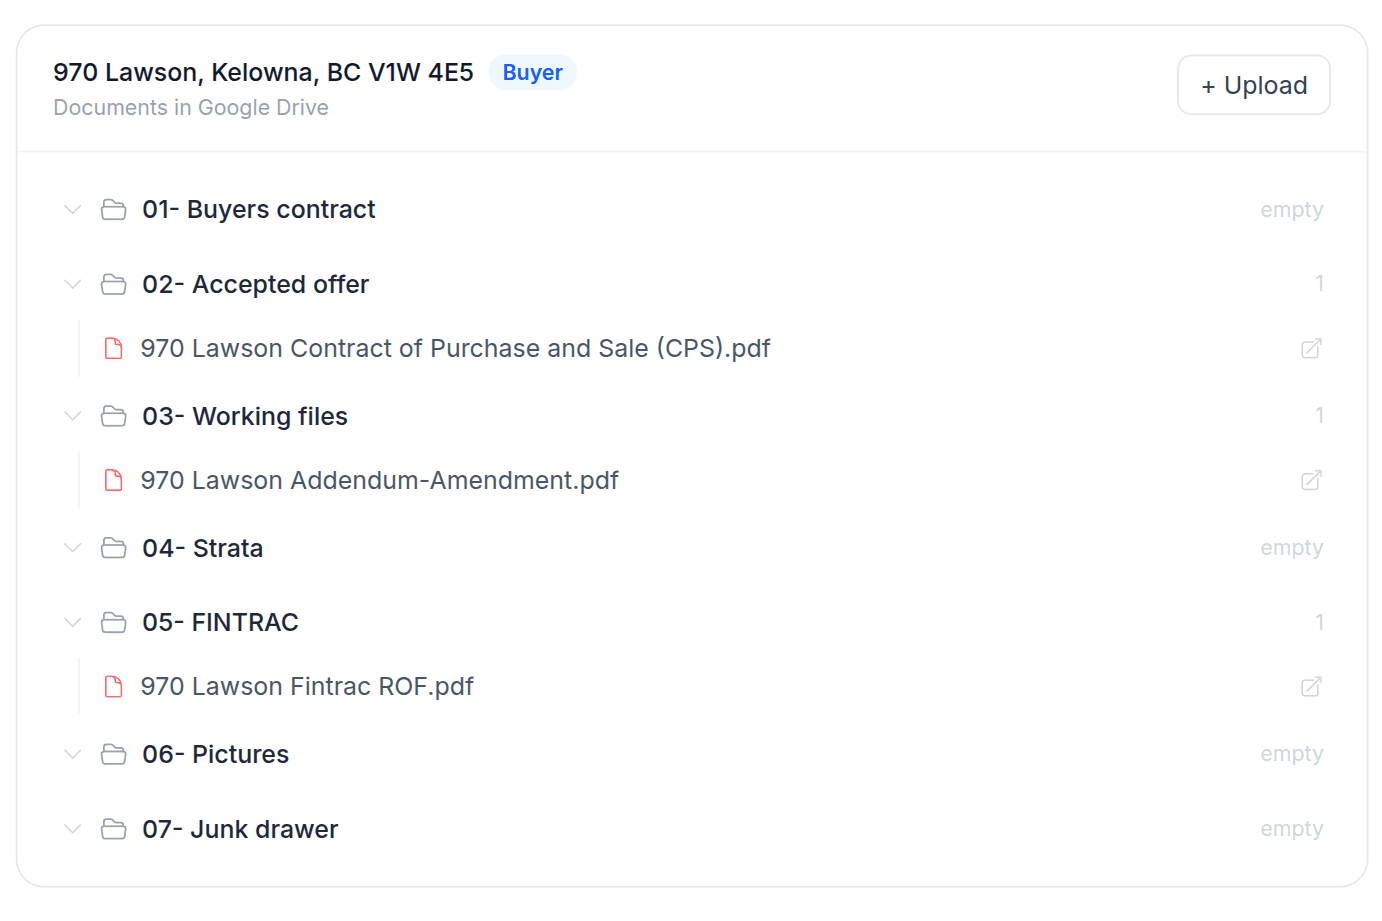Click the Buyer badge next to the address

click(532, 72)
